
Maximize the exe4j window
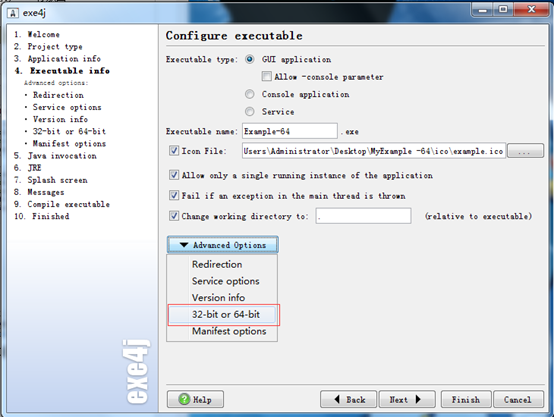[x=503, y=10]
